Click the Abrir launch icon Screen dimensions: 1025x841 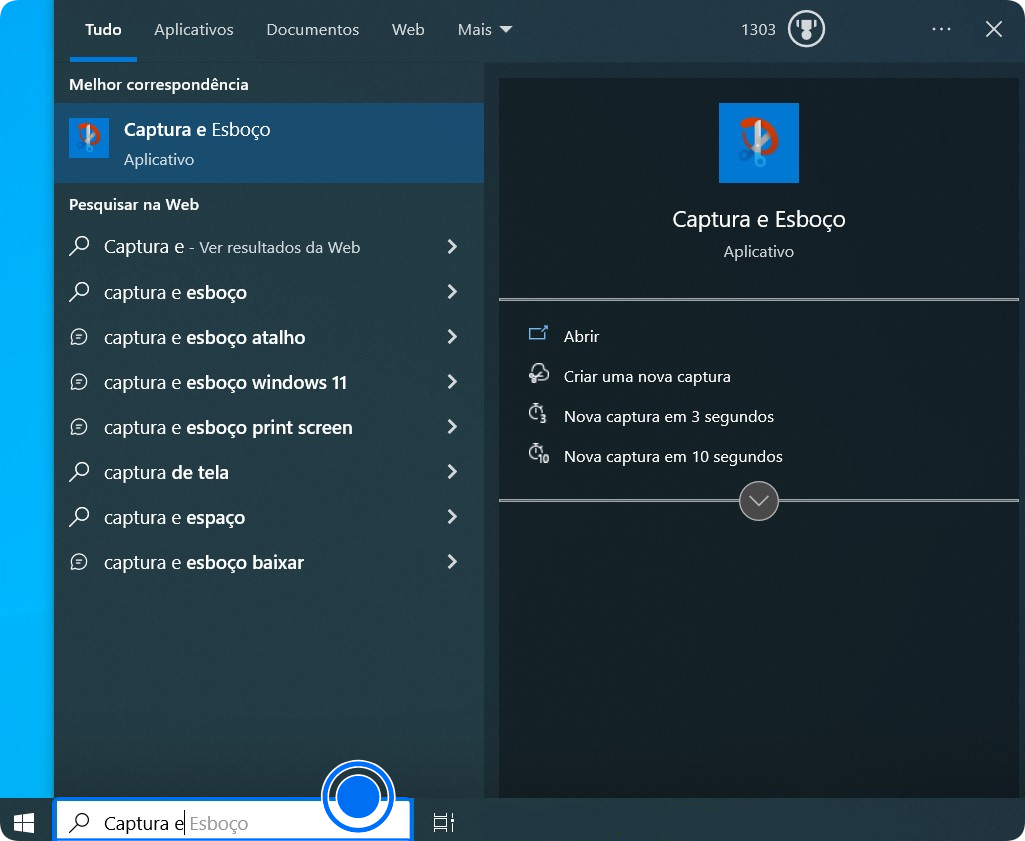pos(539,336)
